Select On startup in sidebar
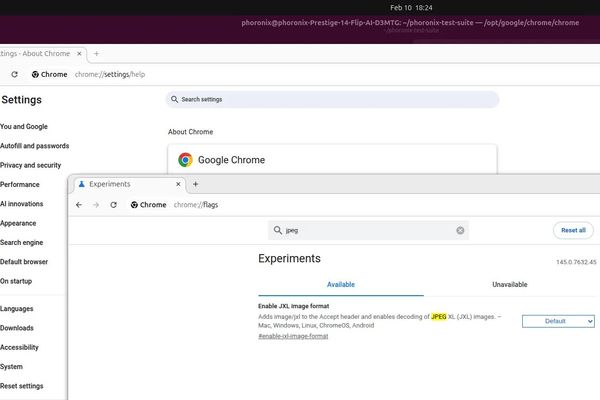Image resolution: width=600 pixels, height=400 pixels. [x=16, y=281]
